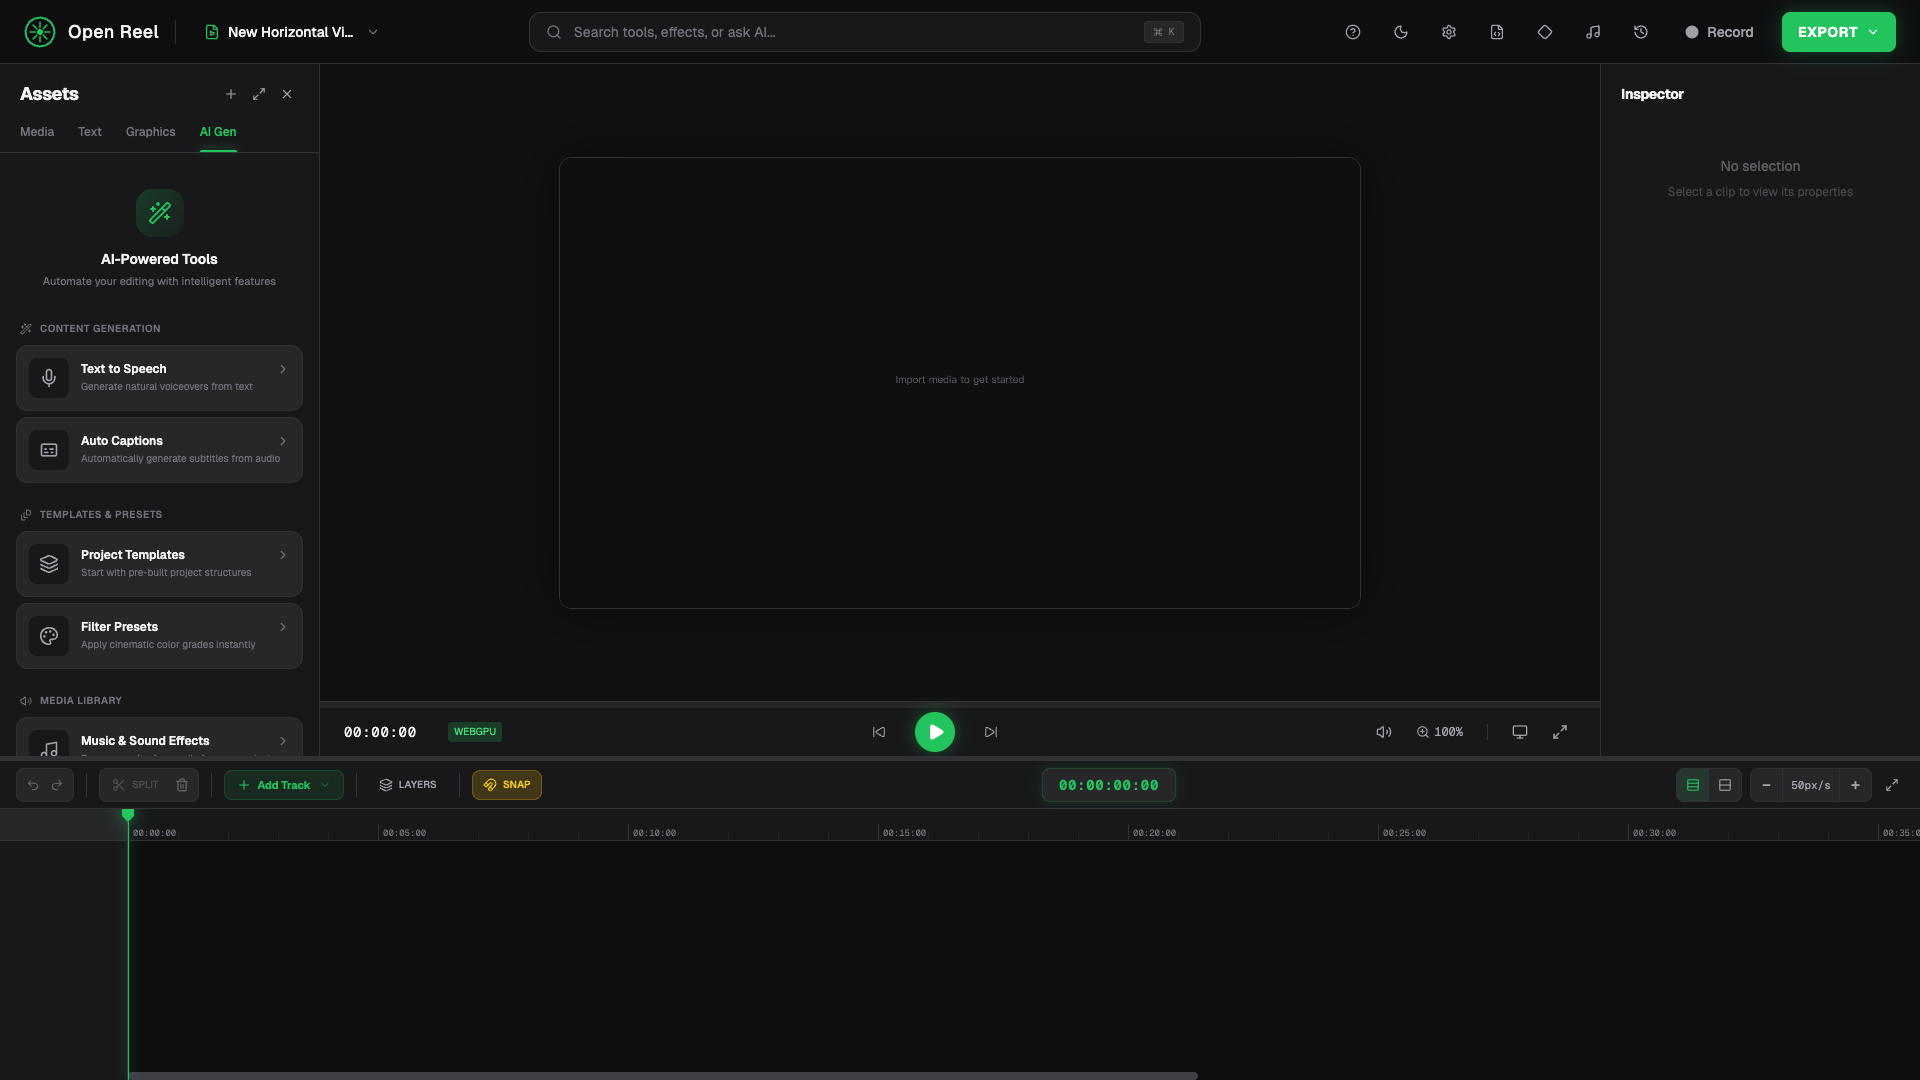Click the script file icon in top bar
Viewport: 1920px width, 1080px height.
pyautogui.click(x=1497, y=32)
